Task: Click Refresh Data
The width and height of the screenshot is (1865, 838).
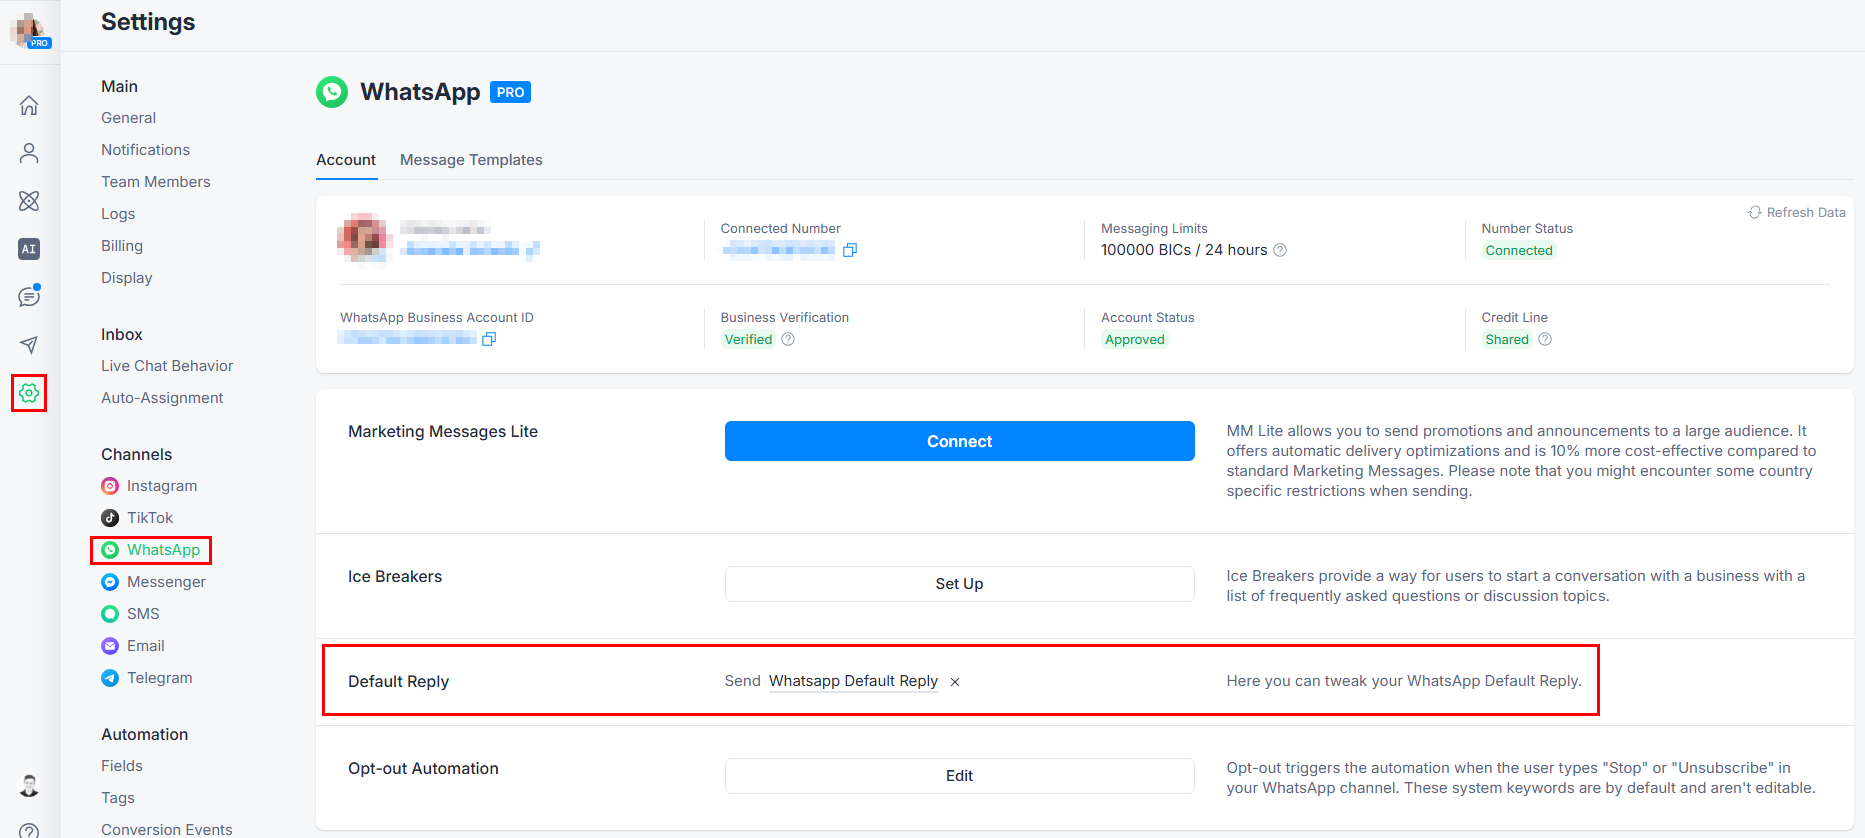Action: pyautogui.click(x=1797, y=213)
